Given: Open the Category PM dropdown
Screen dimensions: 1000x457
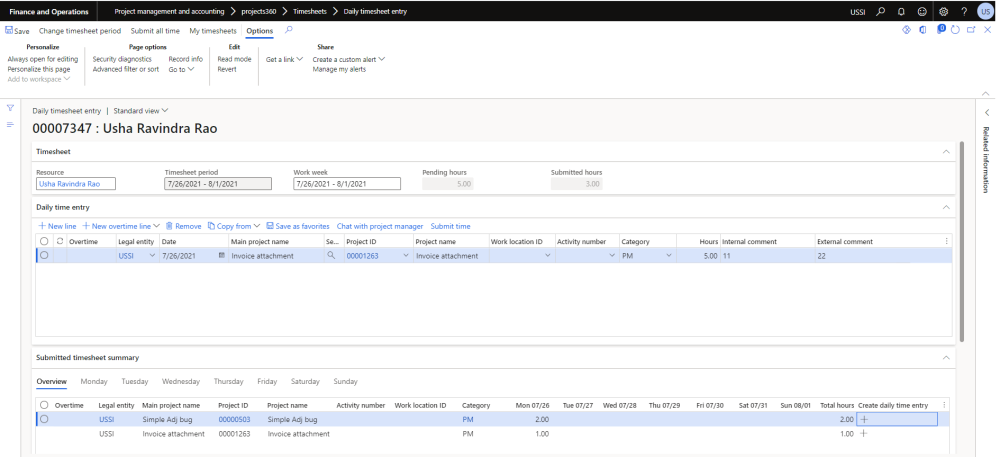Looking at the screenshot, I should 669,256.
